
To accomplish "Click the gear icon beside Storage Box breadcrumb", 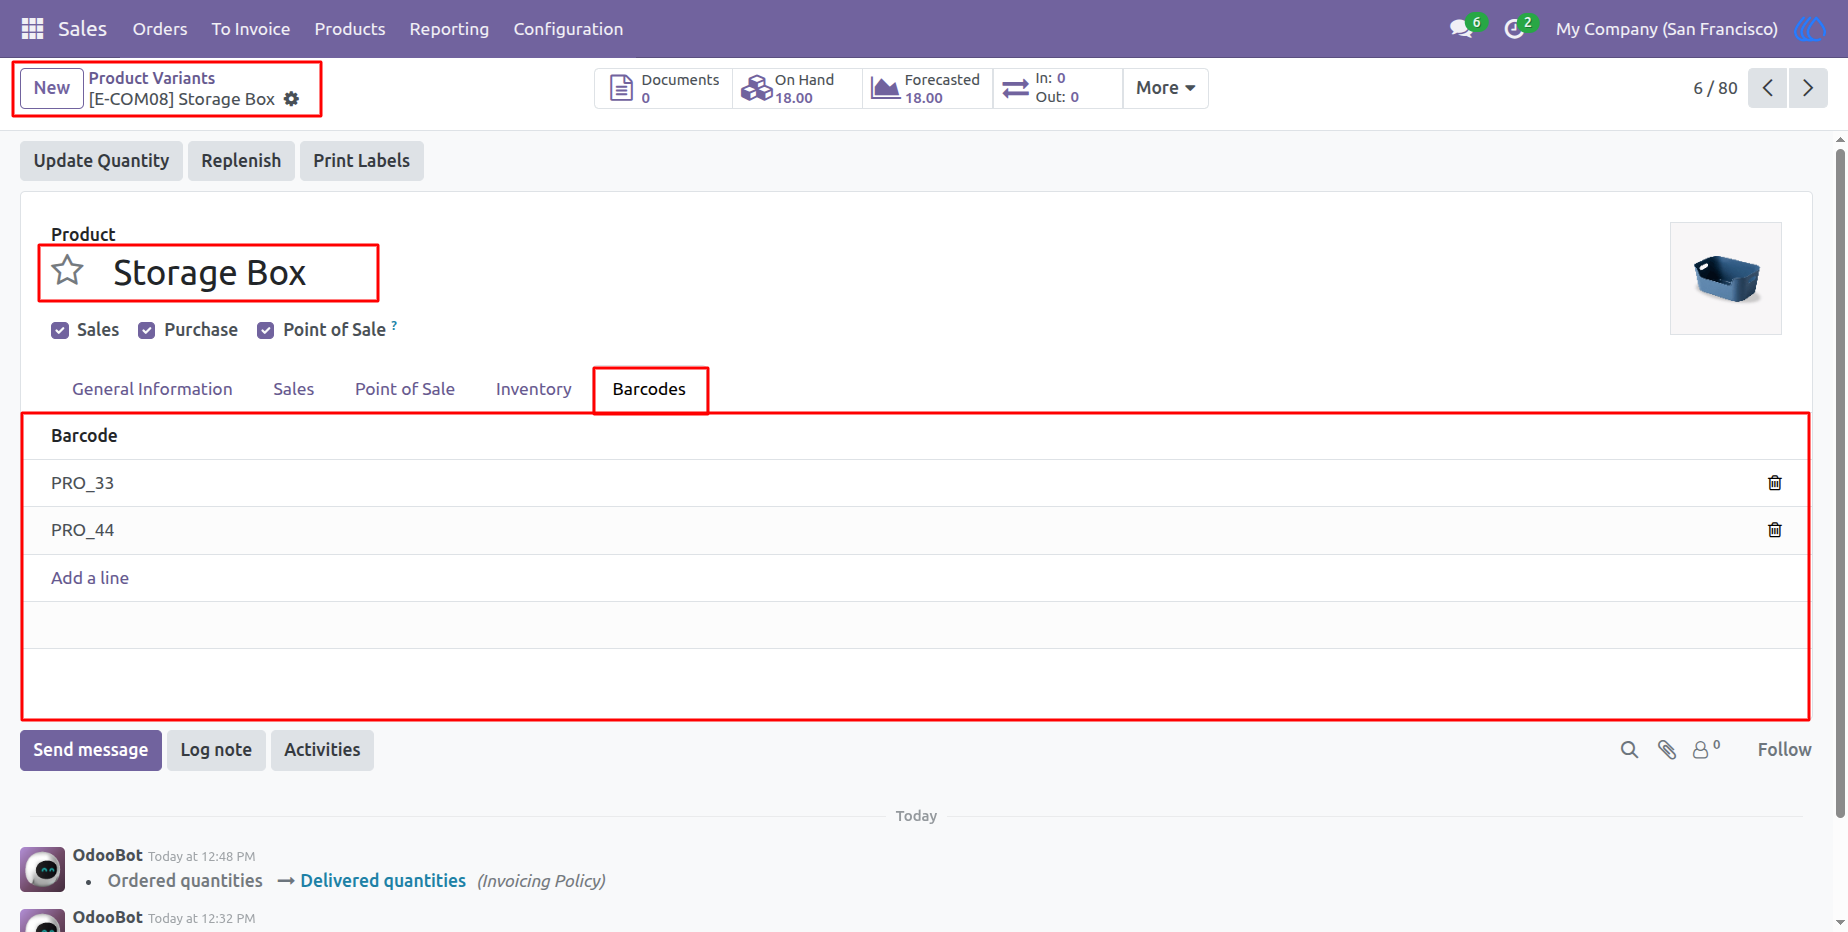I will [291, 99].
